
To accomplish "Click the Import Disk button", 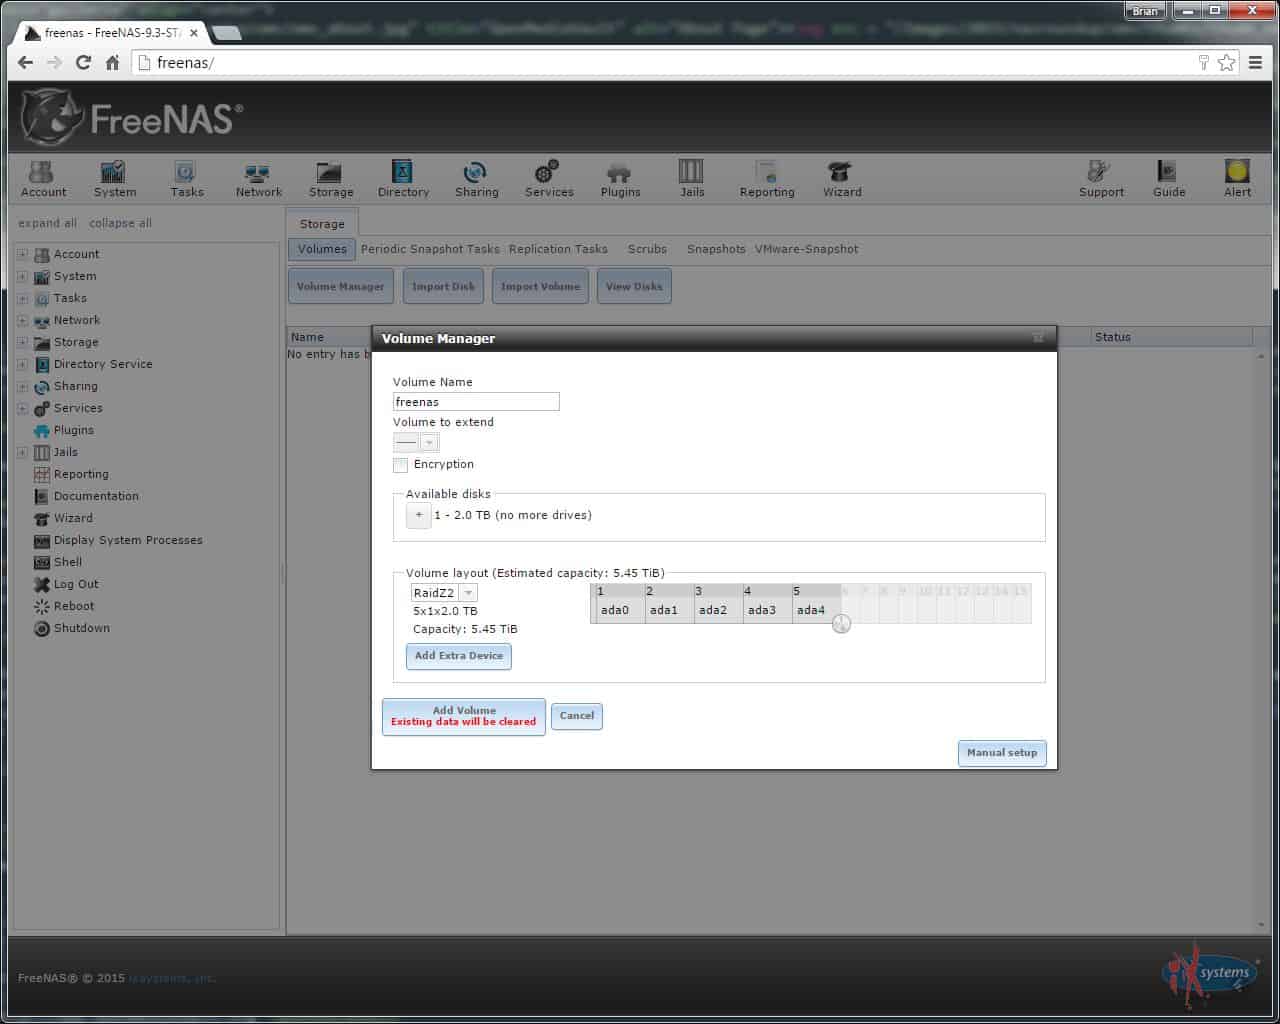I will [x=444, y=286].
